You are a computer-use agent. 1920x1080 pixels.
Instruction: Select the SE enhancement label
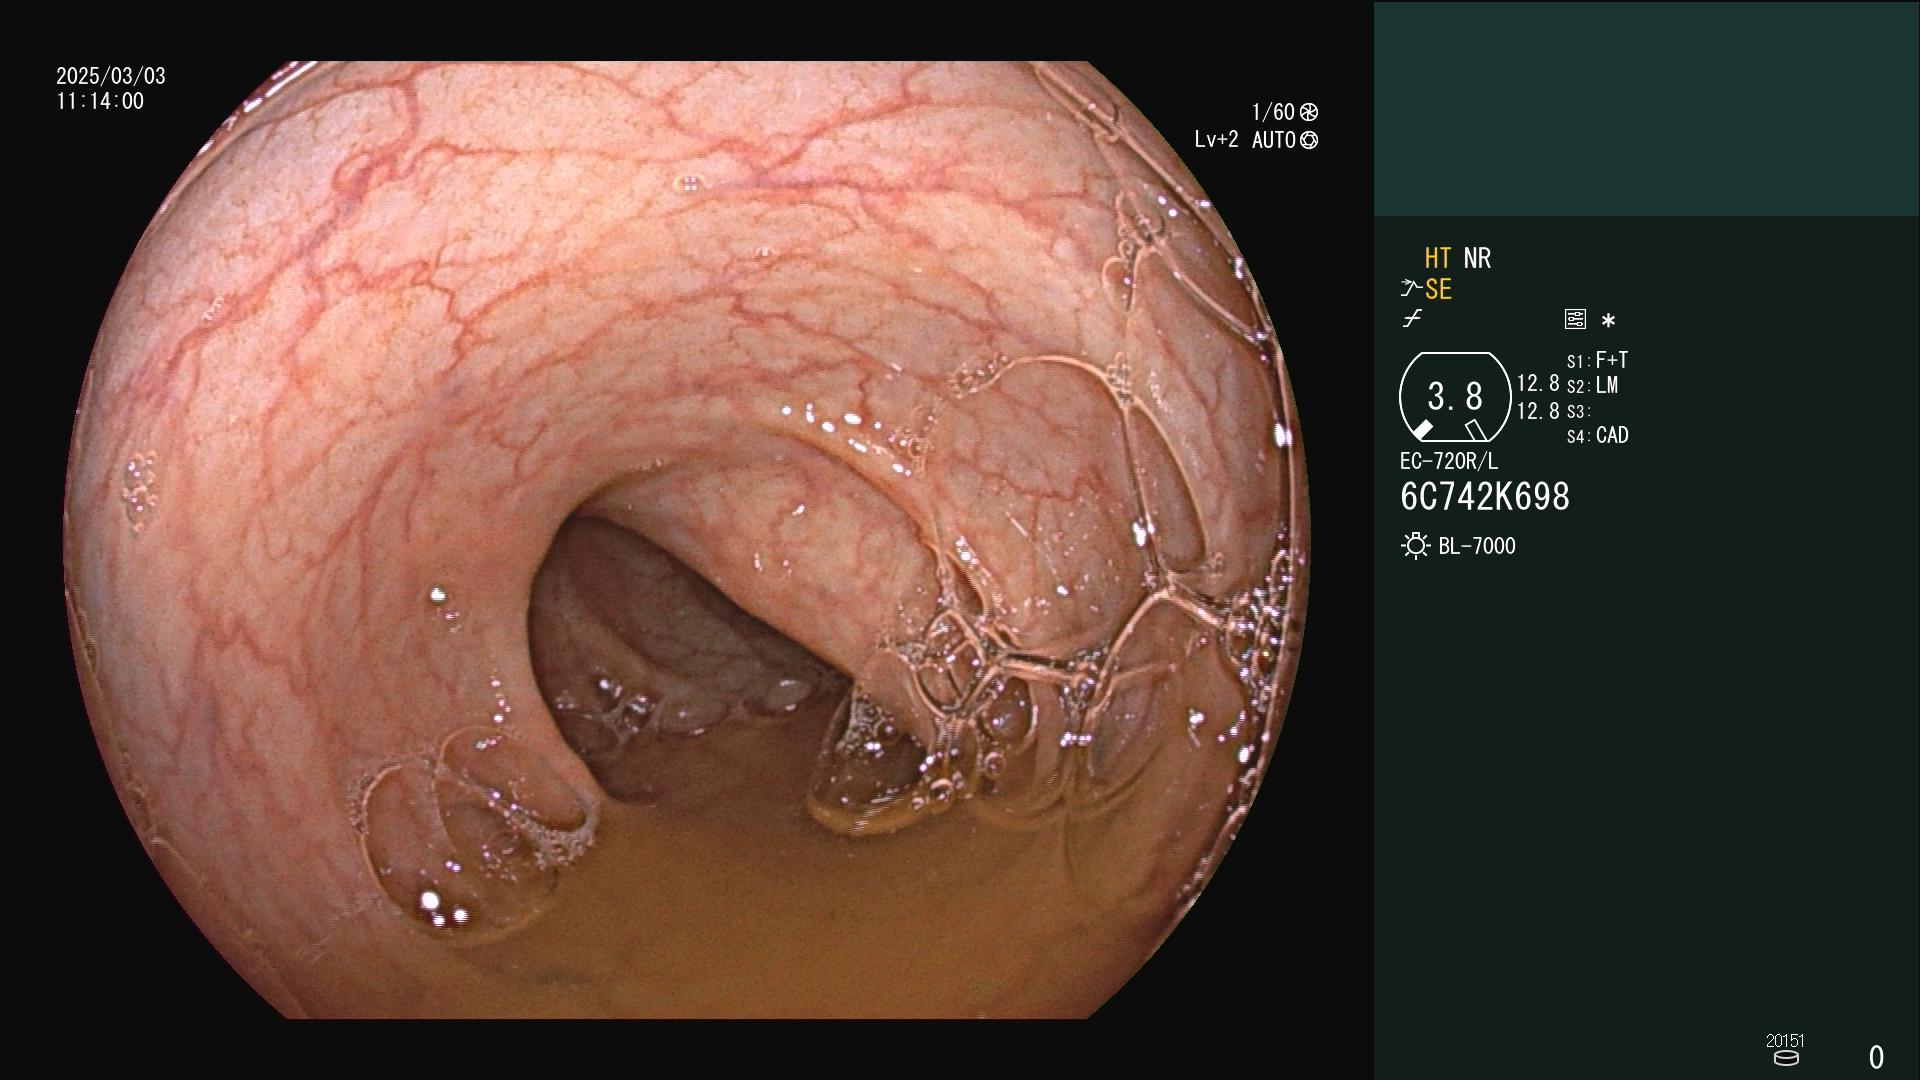pyautogui.click(x=1438, y=289)
